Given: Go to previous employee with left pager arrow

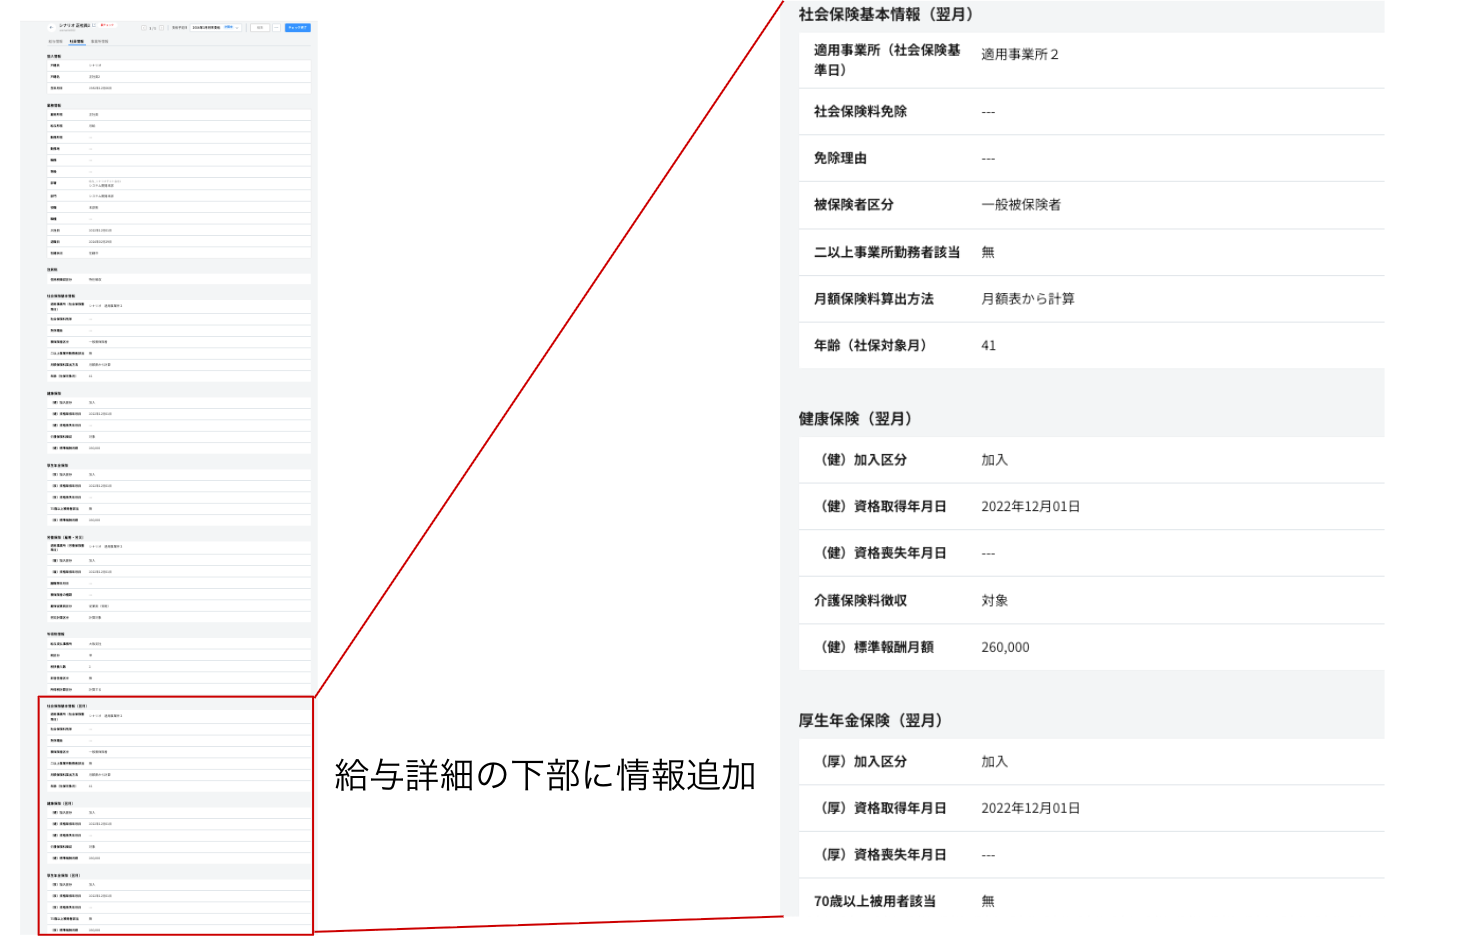Looking at the screenshot, I should [144, 28].
